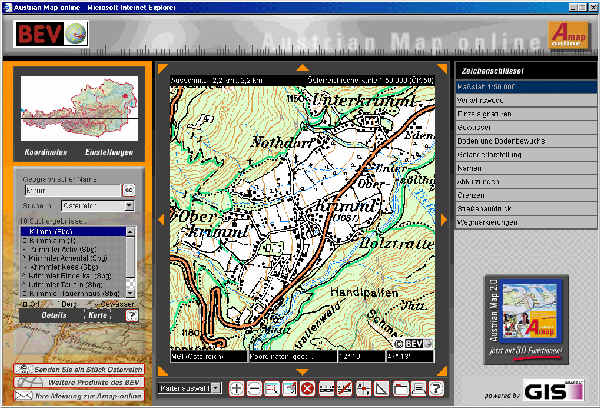Select the triangle set-square tool
The width and height of the screenshot is (600, 408).
pyautogui.click(x=381, y=388)
